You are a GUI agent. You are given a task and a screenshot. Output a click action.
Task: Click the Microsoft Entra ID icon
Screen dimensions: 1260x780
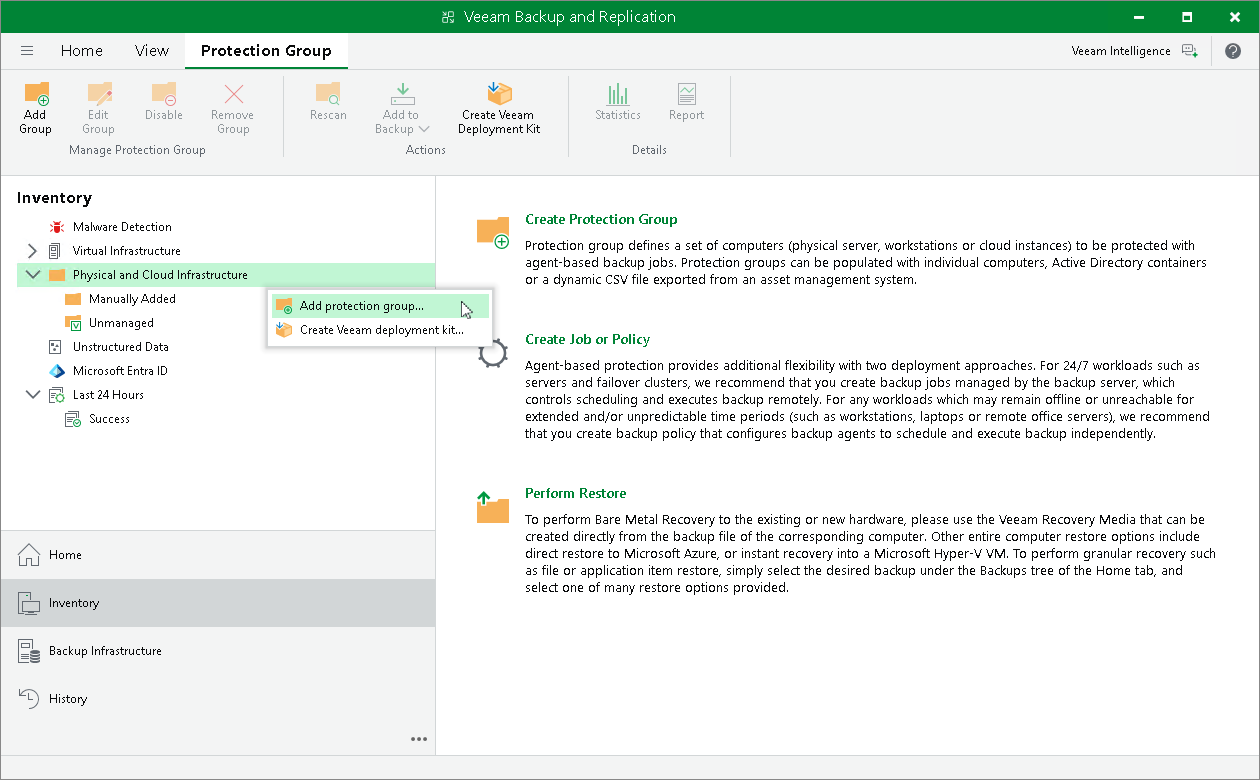pyautogui.click(x=56, y=371)
